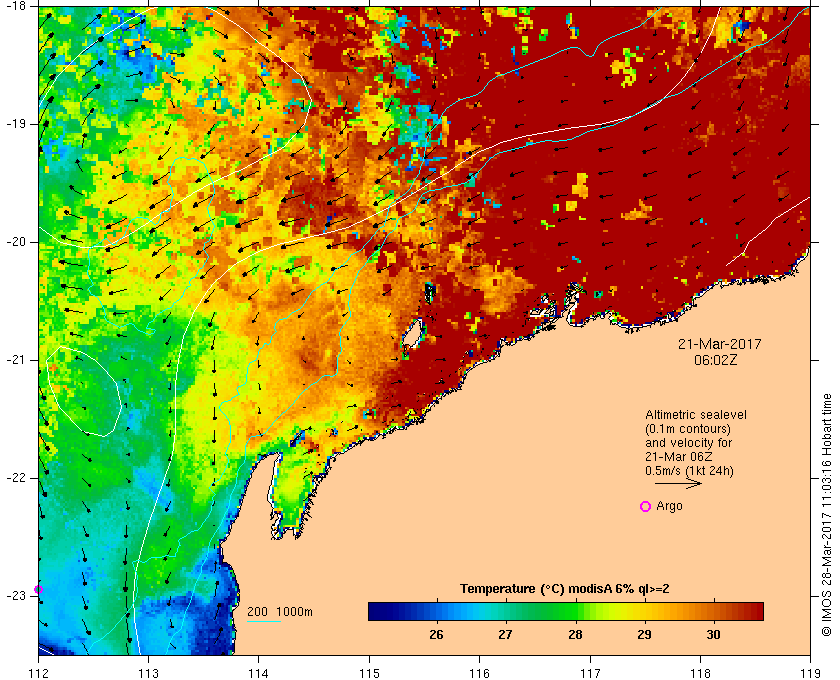Click the IMOS copyright timestamp text
Screen dimensions: 840x680
click(827, 515)
